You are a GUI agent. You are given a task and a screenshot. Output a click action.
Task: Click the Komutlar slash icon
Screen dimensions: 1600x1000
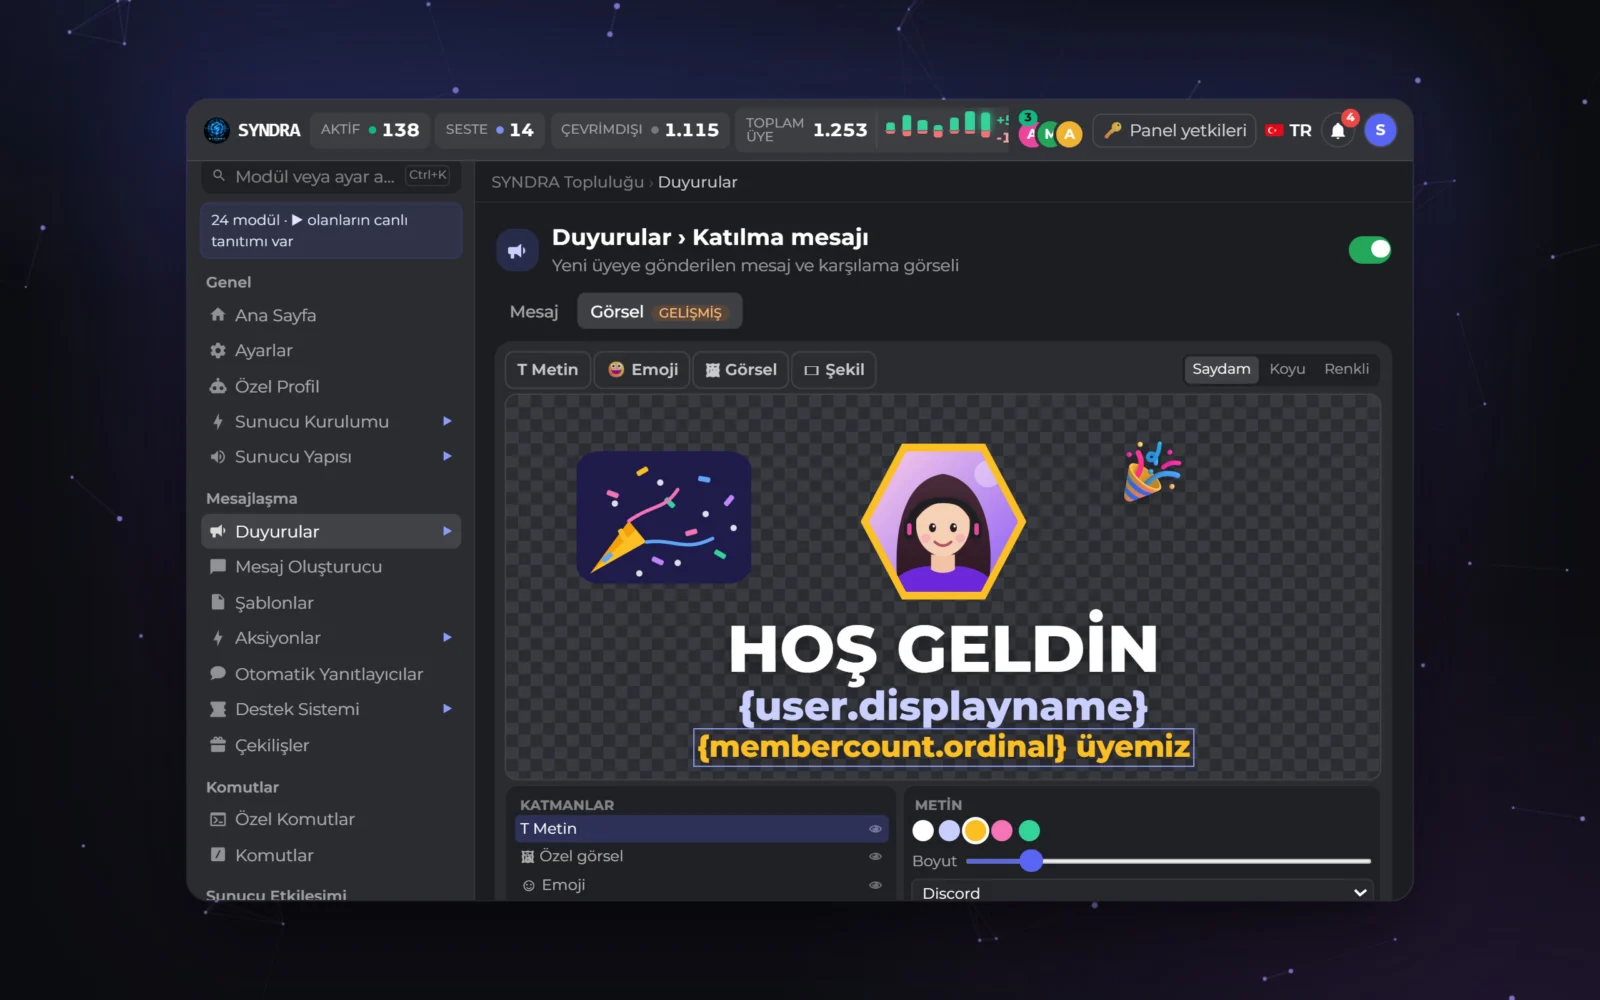(x=218, y=855)
